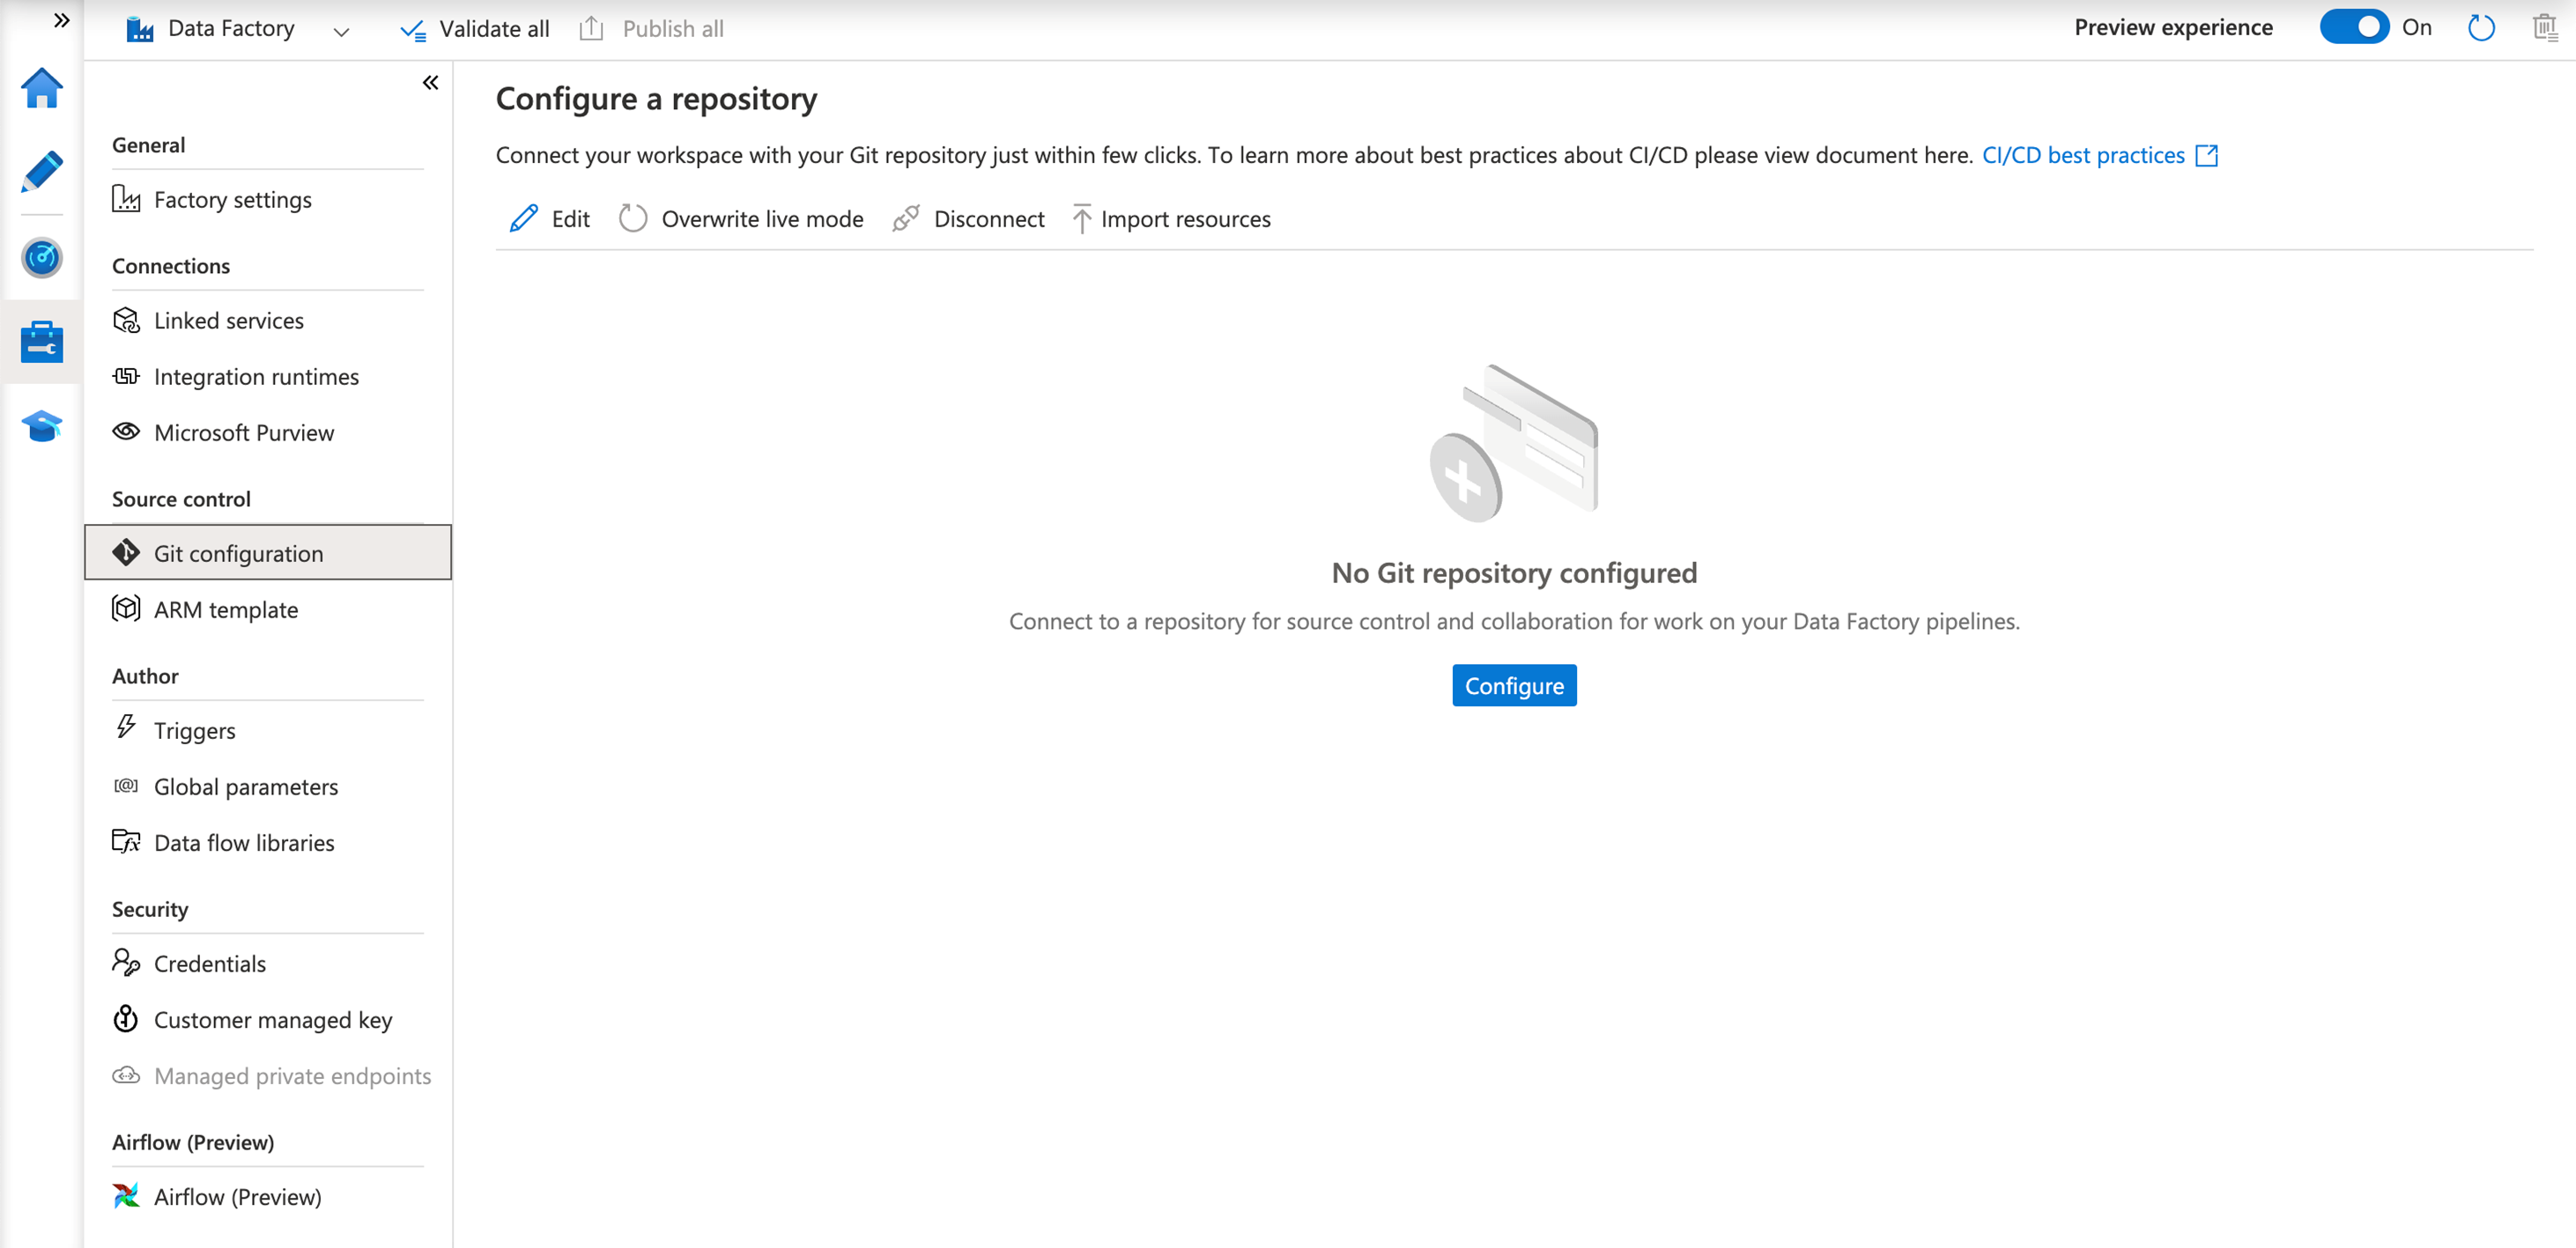Click the discard all trash icon
The height and width of the screenshot is (1248, 2576).
click(2544, 28)
